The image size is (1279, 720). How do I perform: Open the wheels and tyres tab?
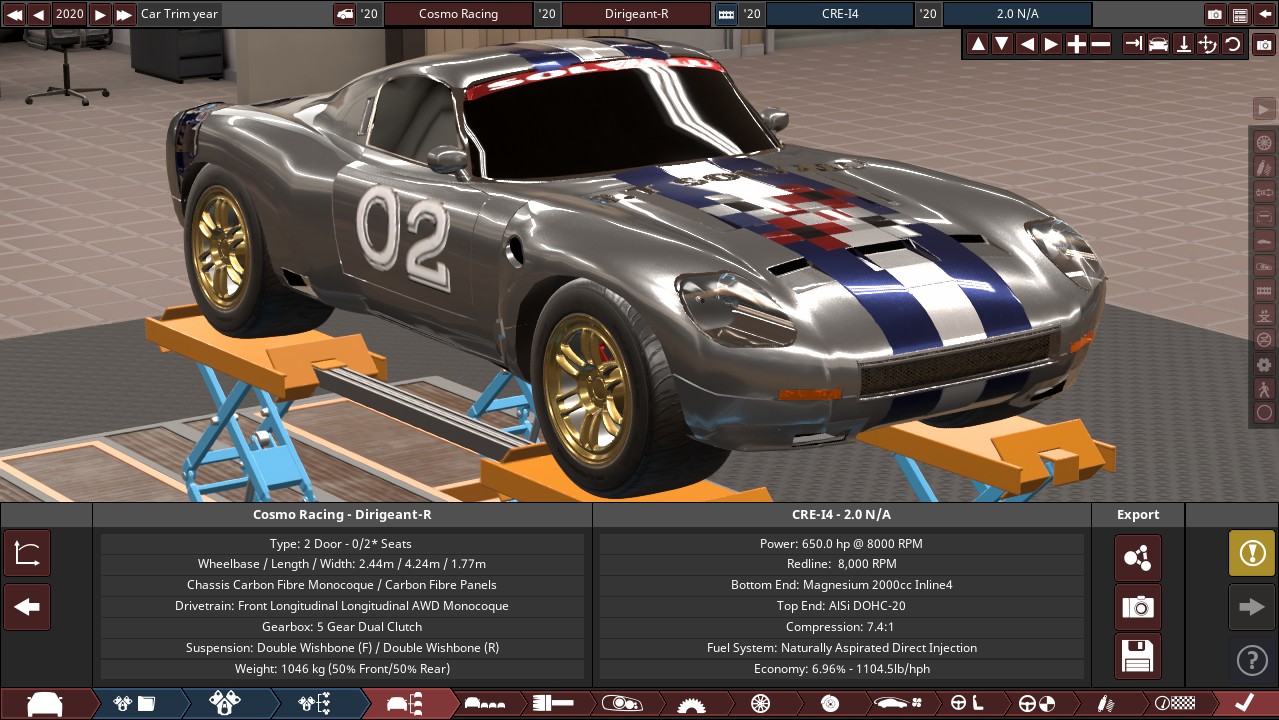[759, 703]
